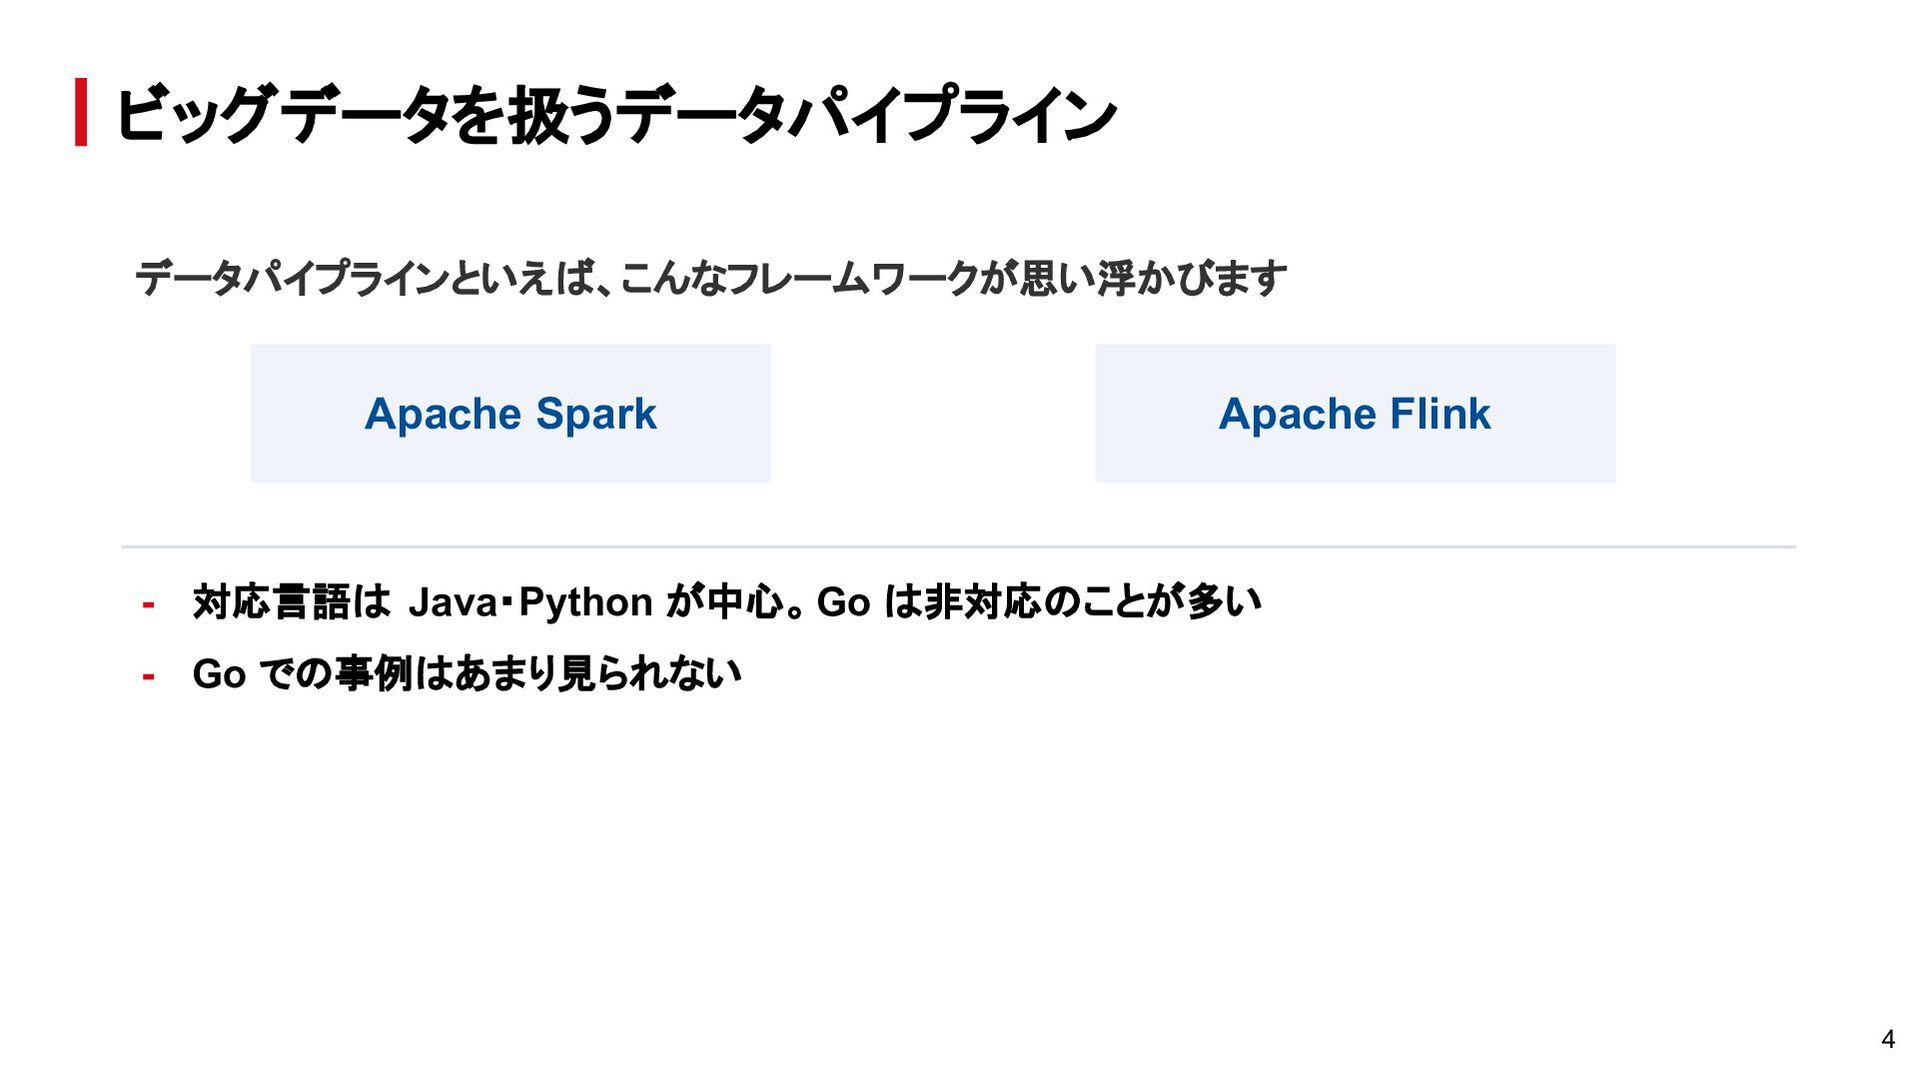Click the text Go は非対応のことが多い
The height and width of the screenshot is (1082, 1920).
click(x=1039, y=602)
